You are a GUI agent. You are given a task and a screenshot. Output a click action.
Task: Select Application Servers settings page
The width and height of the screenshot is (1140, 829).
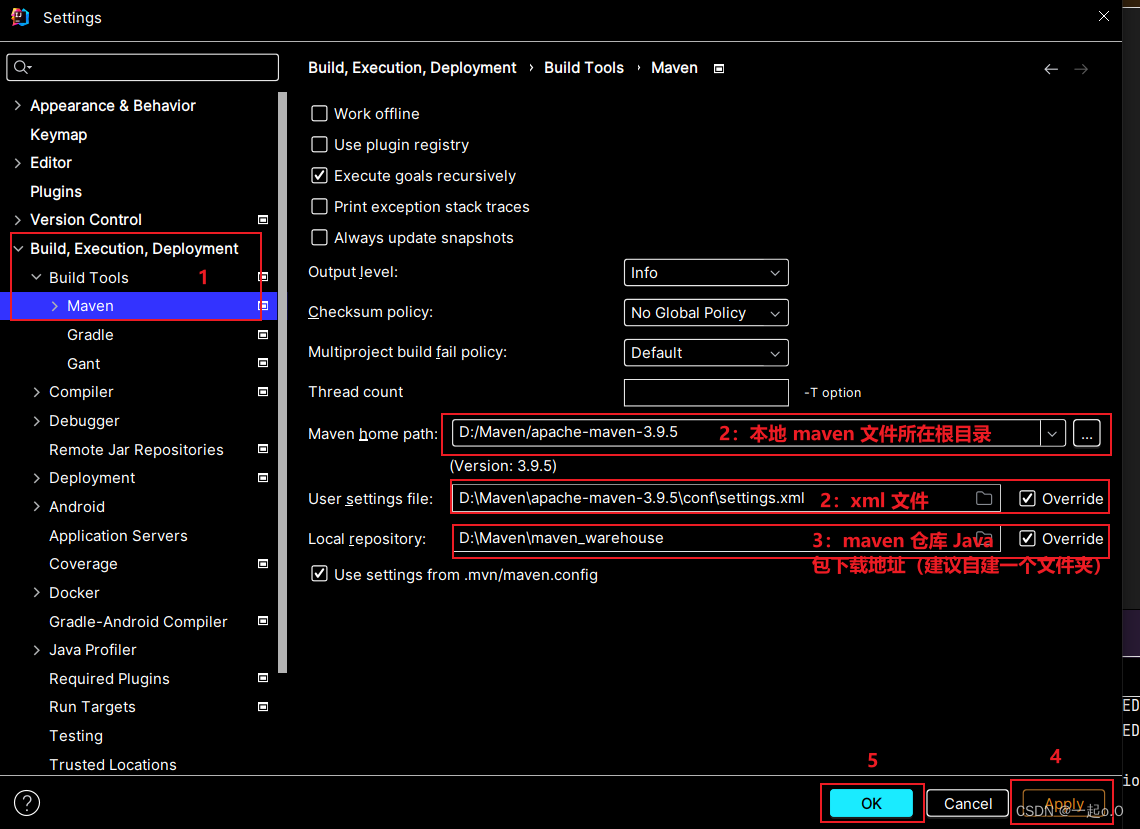(x=119, y=535)
